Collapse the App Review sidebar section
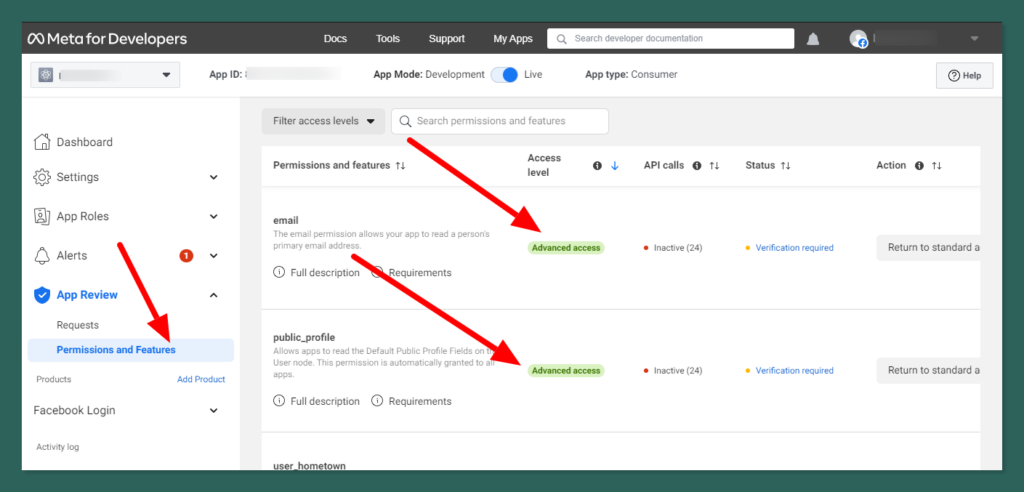 pyautogui.click(x=213, y=295)
